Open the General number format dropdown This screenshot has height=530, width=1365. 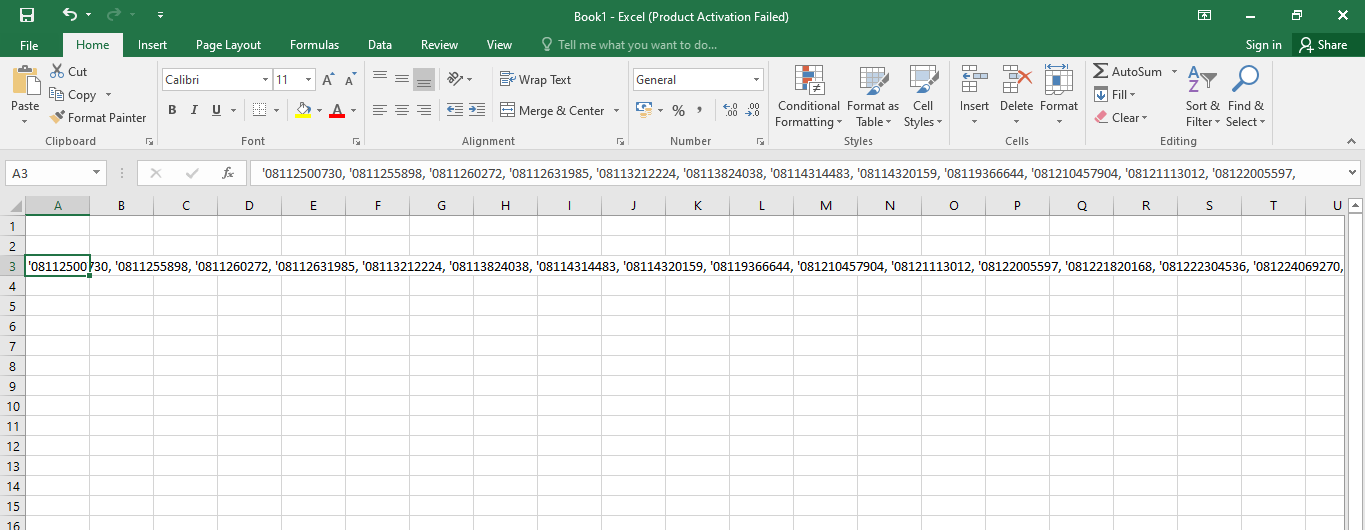point(756,80)
